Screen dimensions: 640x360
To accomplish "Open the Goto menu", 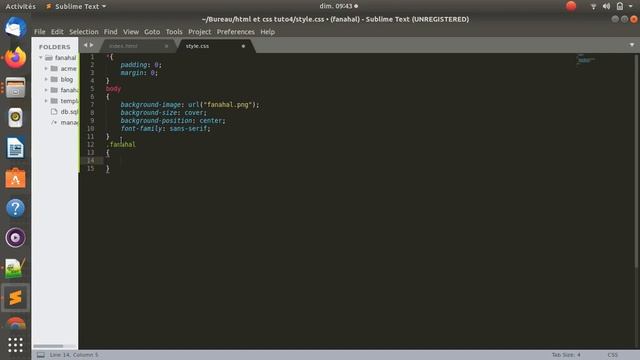I will (152, 32).
